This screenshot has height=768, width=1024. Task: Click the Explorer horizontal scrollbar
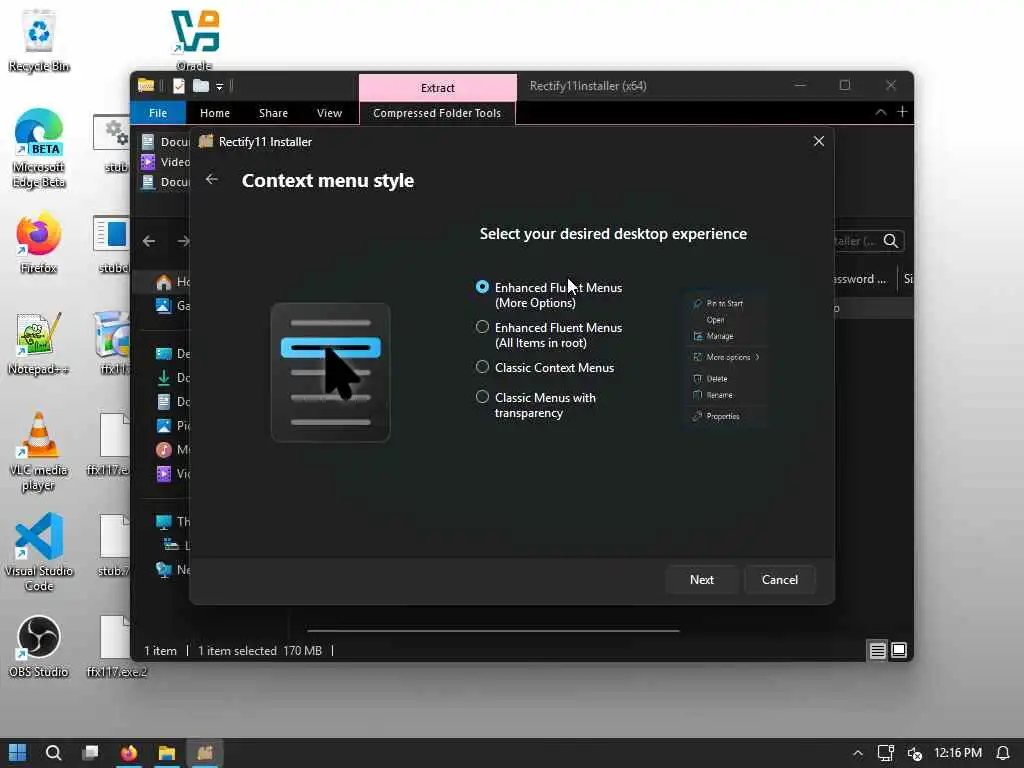coord(493,631)
